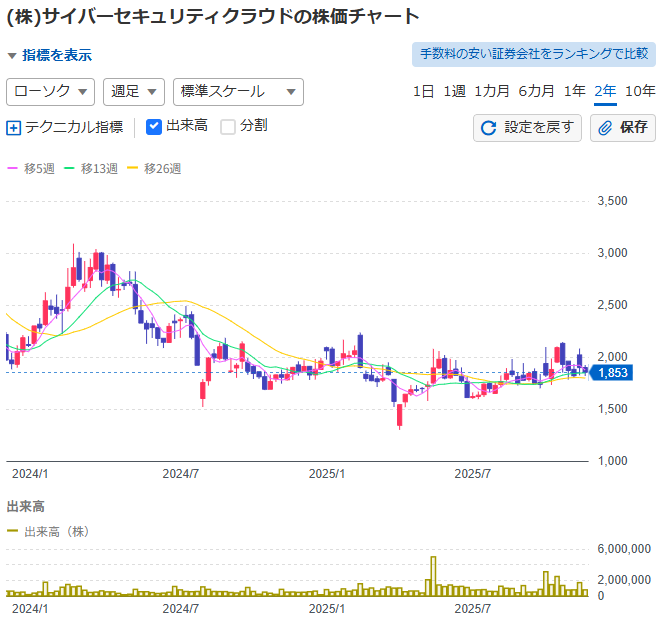Screen dimensions: 658x621
Task: Open the 週足 interval dropdown
Action: pos(133,92)
